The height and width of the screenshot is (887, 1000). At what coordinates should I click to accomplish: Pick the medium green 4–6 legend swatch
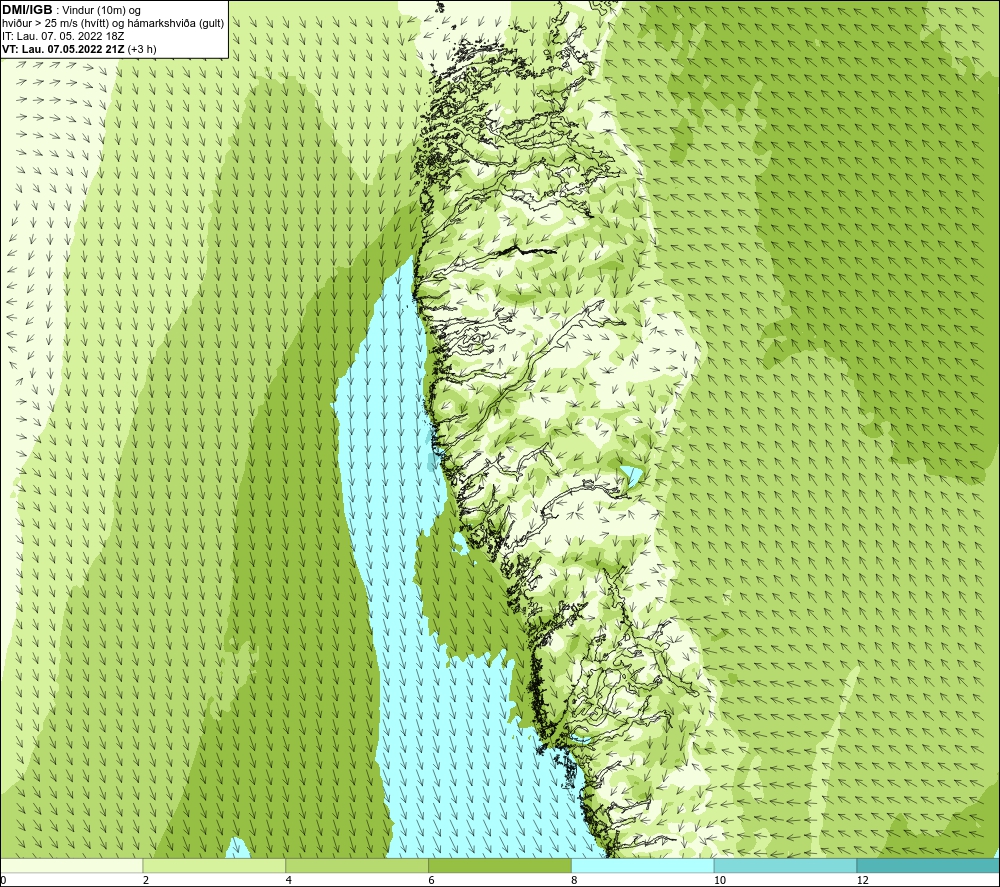[x=357, y=865]
